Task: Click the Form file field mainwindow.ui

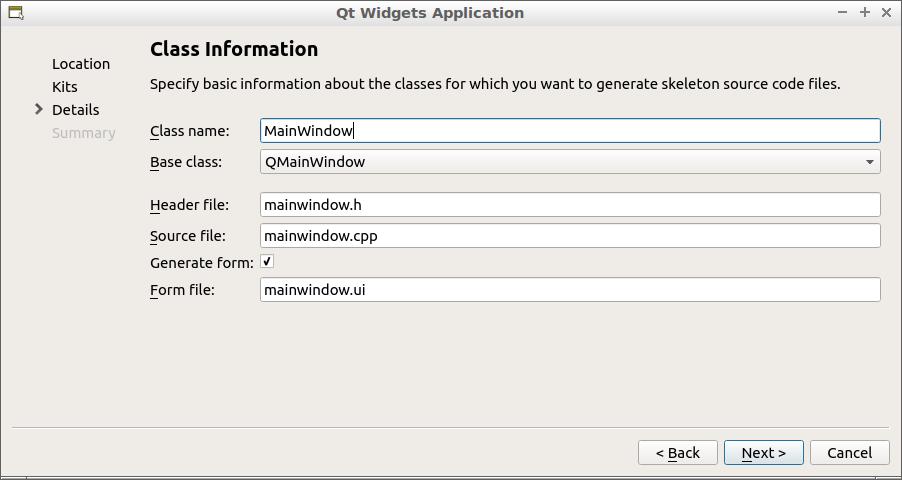Action: click(x=570, y=289)
